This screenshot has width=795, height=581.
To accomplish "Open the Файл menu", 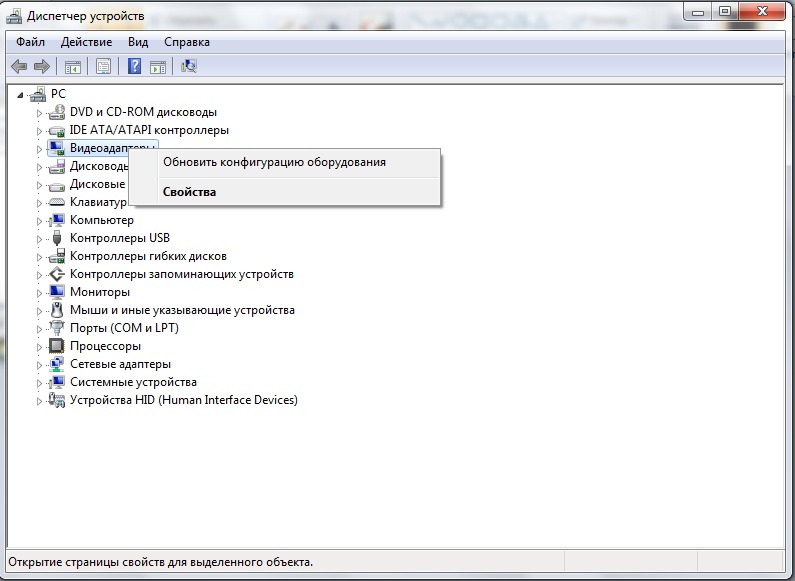I will 30,42.
